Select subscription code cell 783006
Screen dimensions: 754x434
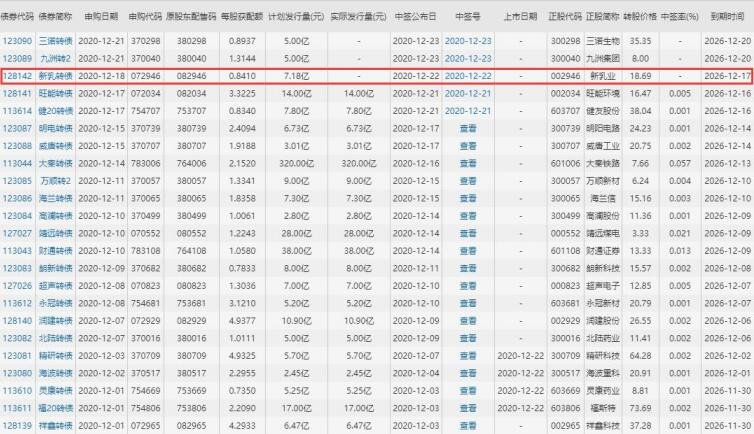click(146, 163)
